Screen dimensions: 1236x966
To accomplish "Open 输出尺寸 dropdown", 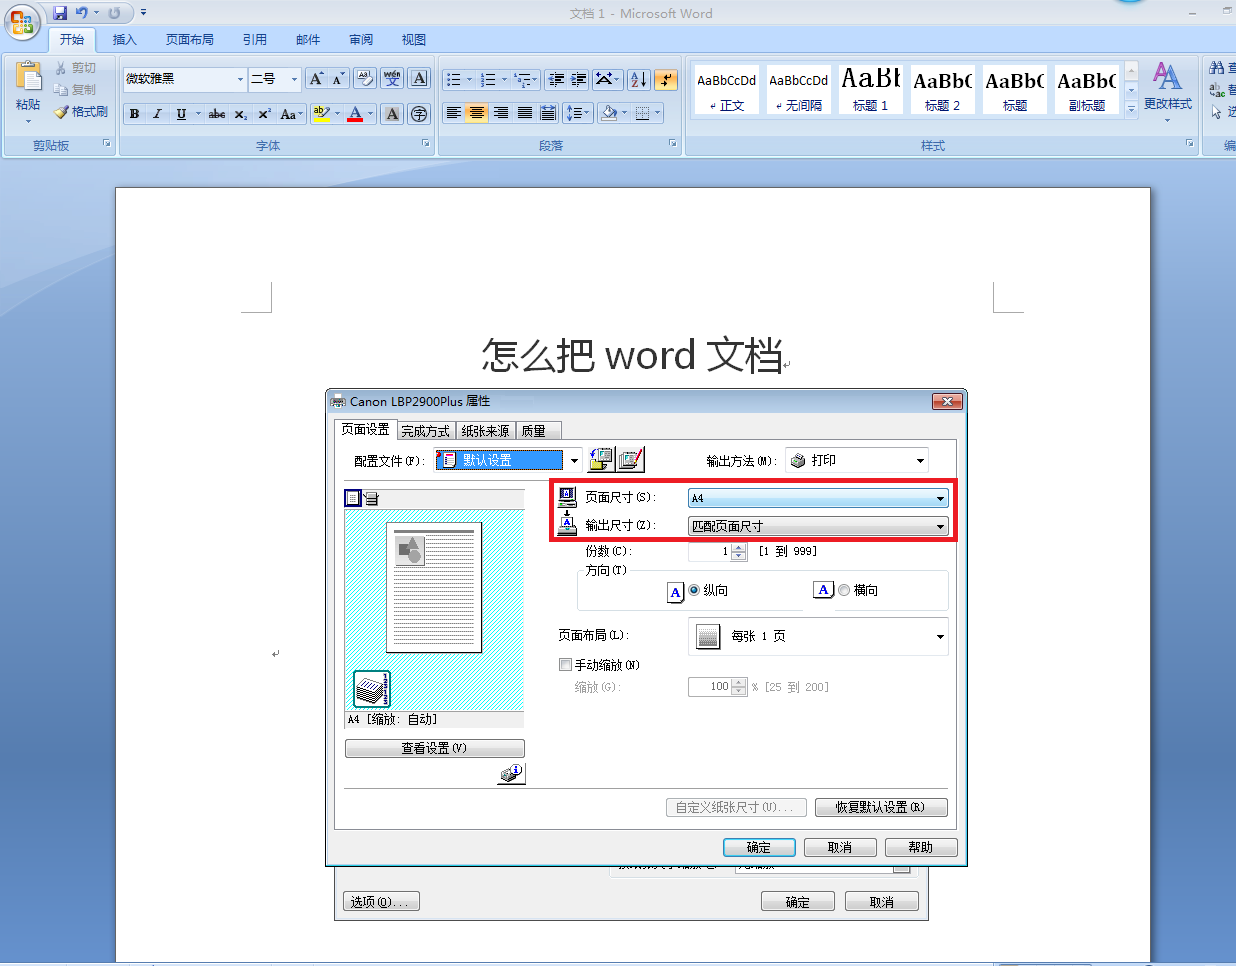I will (818, 526).
